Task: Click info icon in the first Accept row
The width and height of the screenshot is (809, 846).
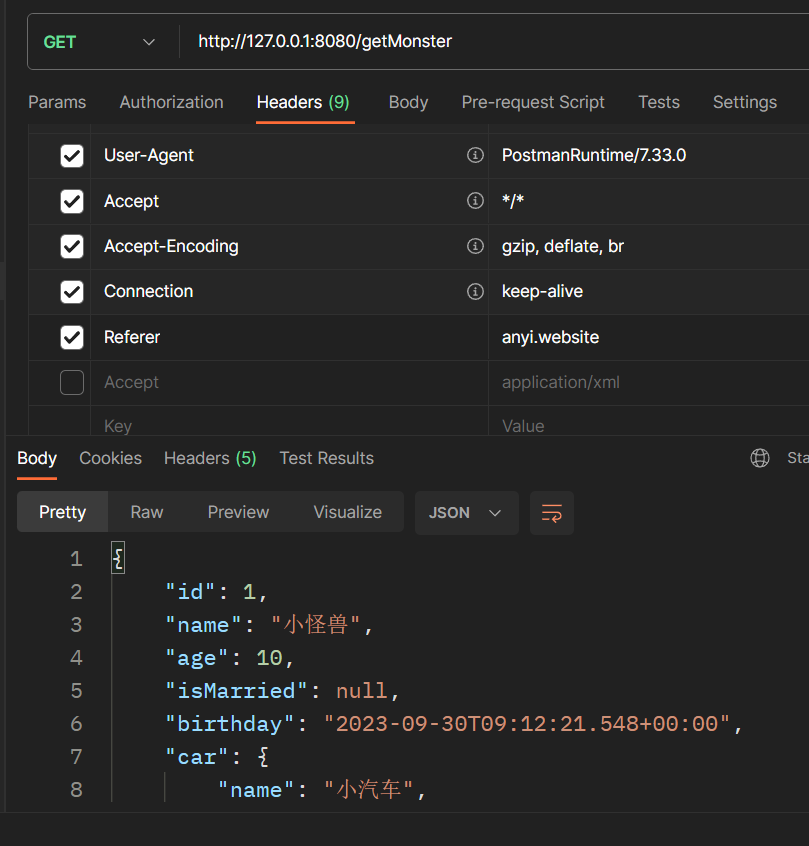Action: coord(475,201)
